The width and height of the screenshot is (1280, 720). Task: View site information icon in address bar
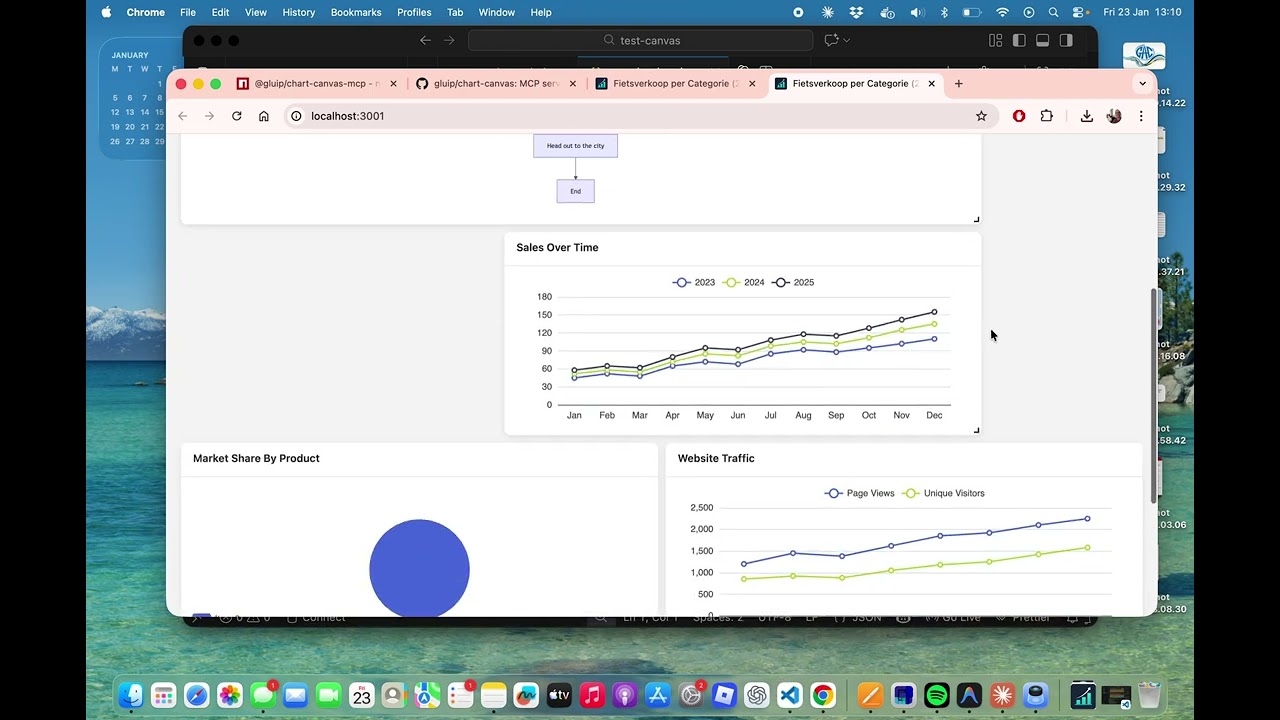[x=296, y=116]
